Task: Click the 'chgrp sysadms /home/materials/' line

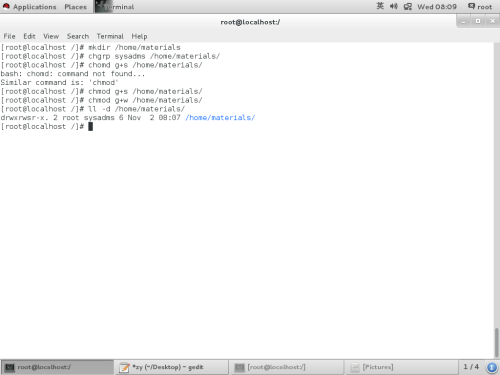Action: click(x=110, y=56)
